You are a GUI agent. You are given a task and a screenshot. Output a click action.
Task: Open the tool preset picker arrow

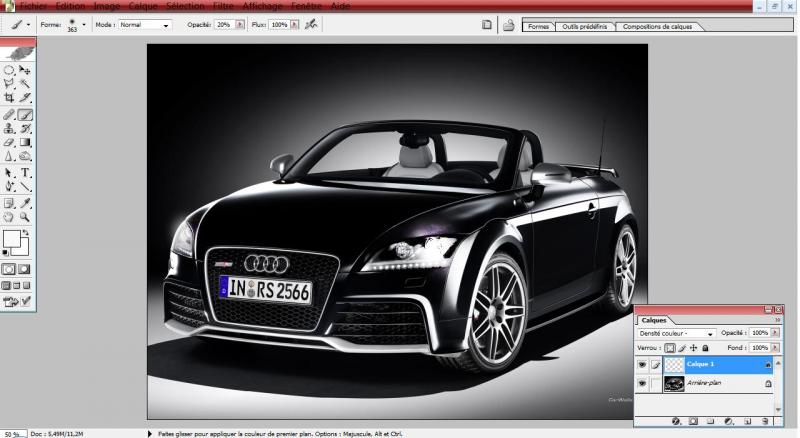point(28,24)
